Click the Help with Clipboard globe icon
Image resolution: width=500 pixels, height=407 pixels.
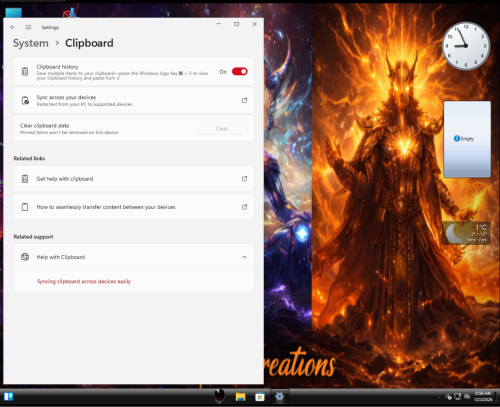click(25, 257)
